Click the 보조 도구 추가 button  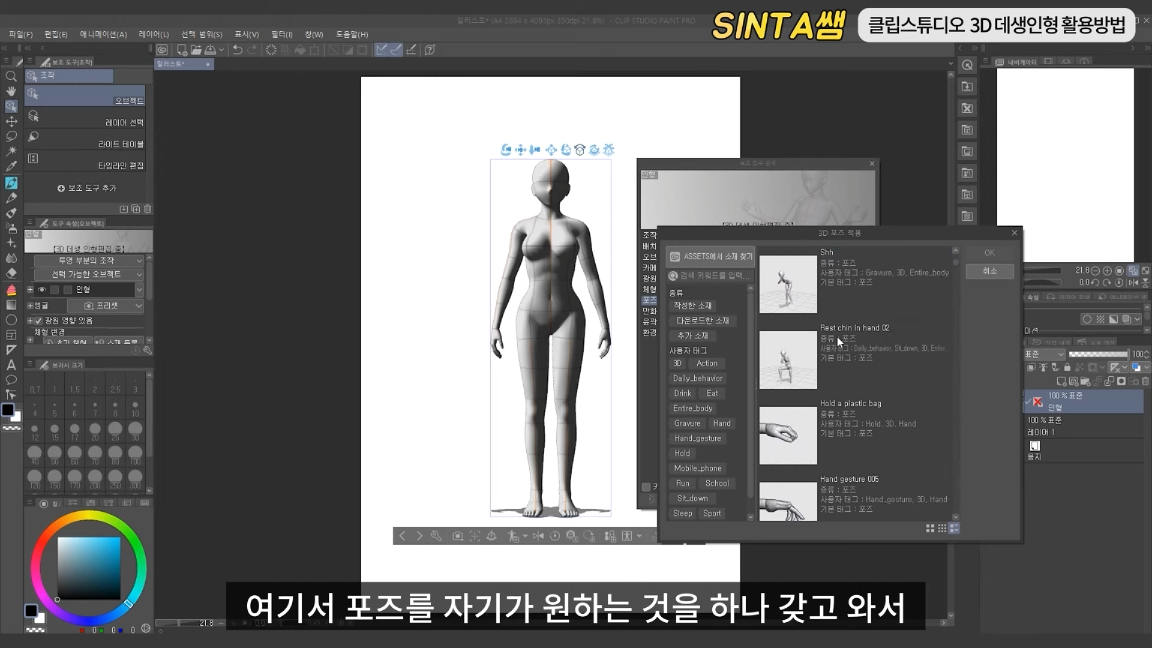(87, 188)
